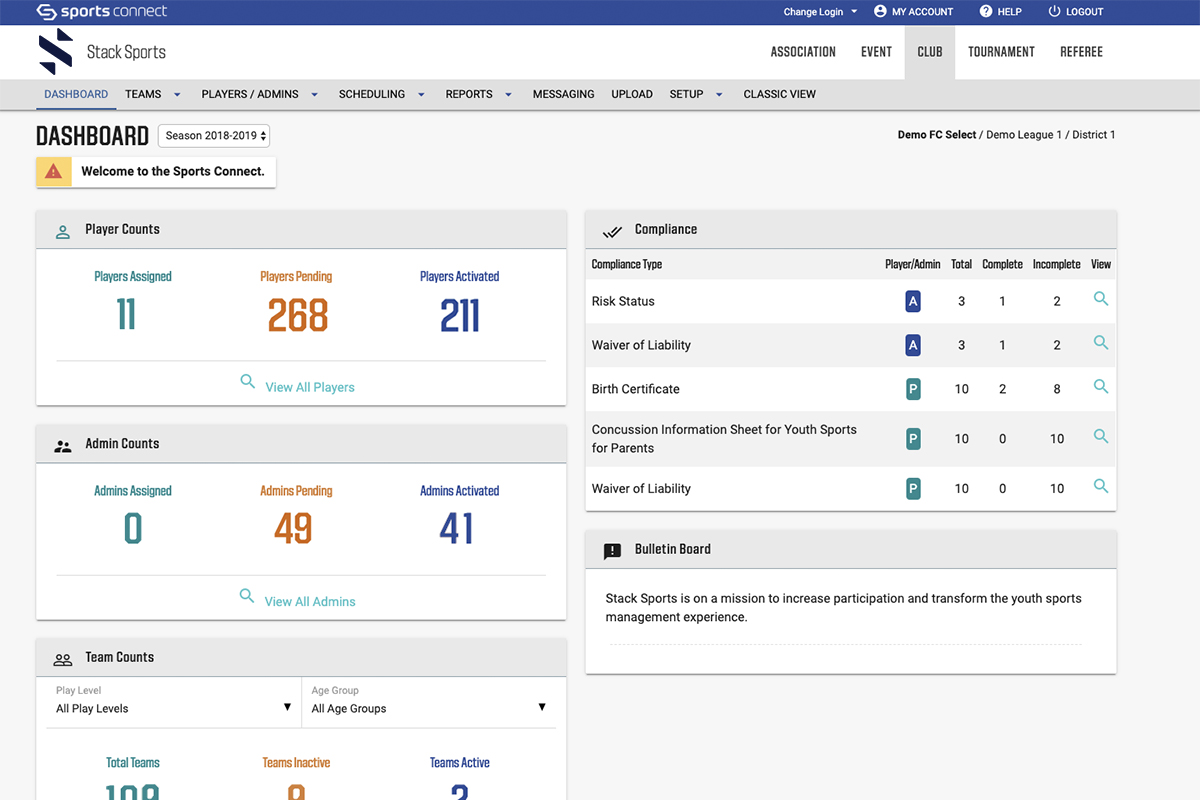Viewport: 1200px width, 800px height.
Task: Expand the Reports menu arrow
Action: [508, 95]
